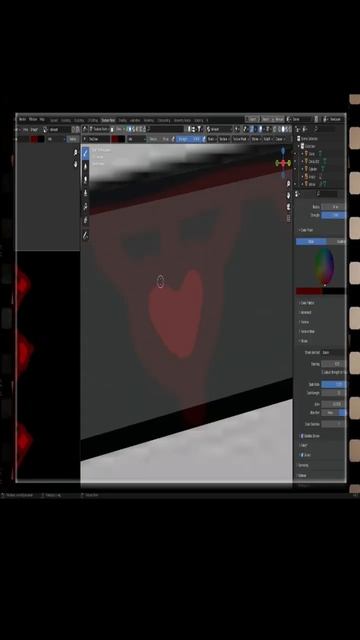Toggle camera view in the 3D viewport
The height and width of the screenshot is (640, 360).
coord(289,207)
